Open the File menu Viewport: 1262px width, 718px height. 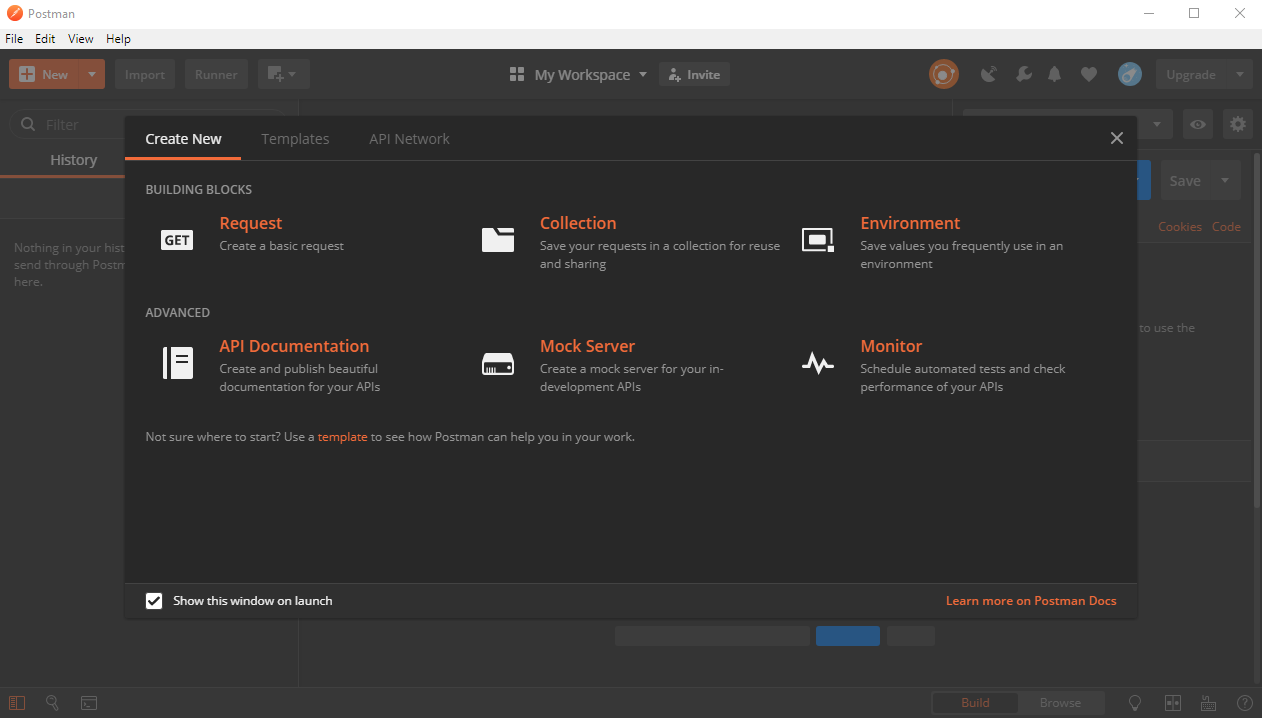click(14, 39)
